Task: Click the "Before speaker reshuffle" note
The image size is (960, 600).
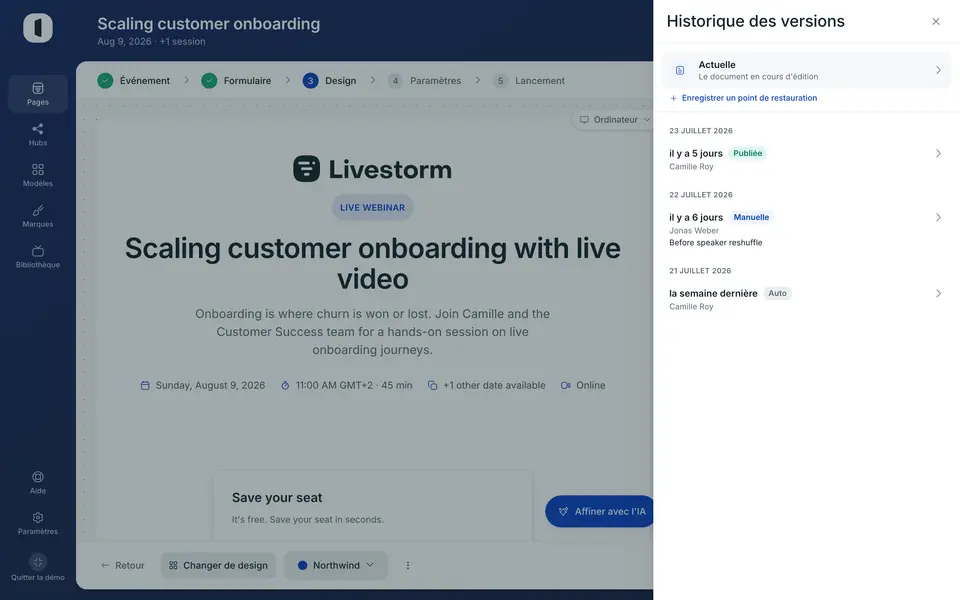Action: [716, 243]
